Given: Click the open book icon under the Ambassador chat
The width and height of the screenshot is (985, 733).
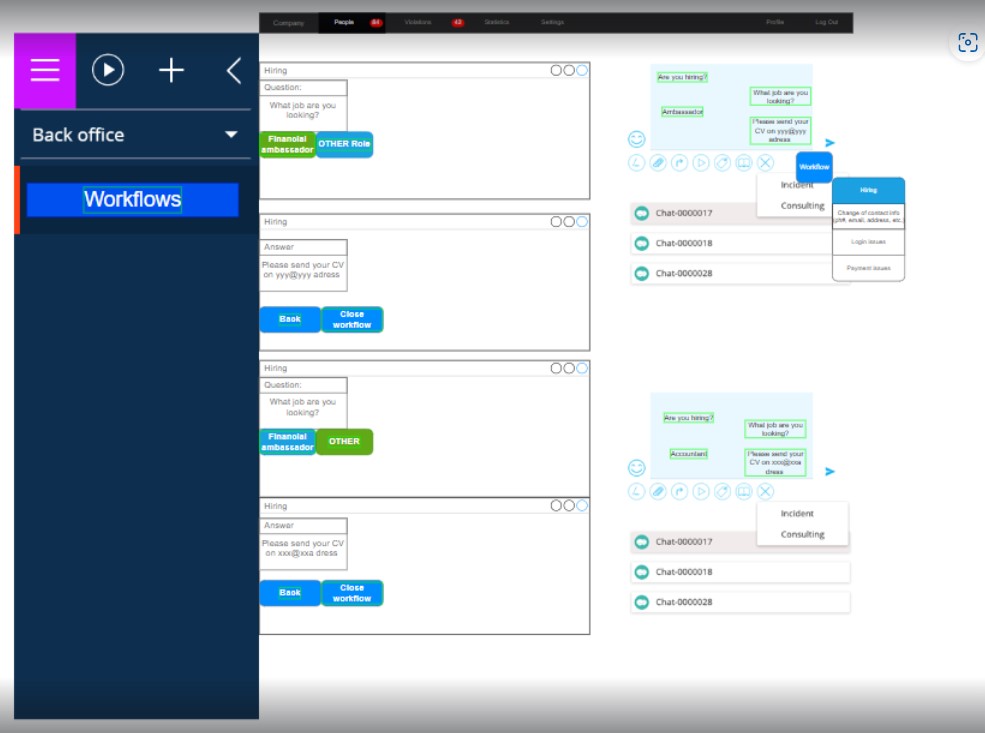Looking at the screenshot, I should click(x=744, y=163).
